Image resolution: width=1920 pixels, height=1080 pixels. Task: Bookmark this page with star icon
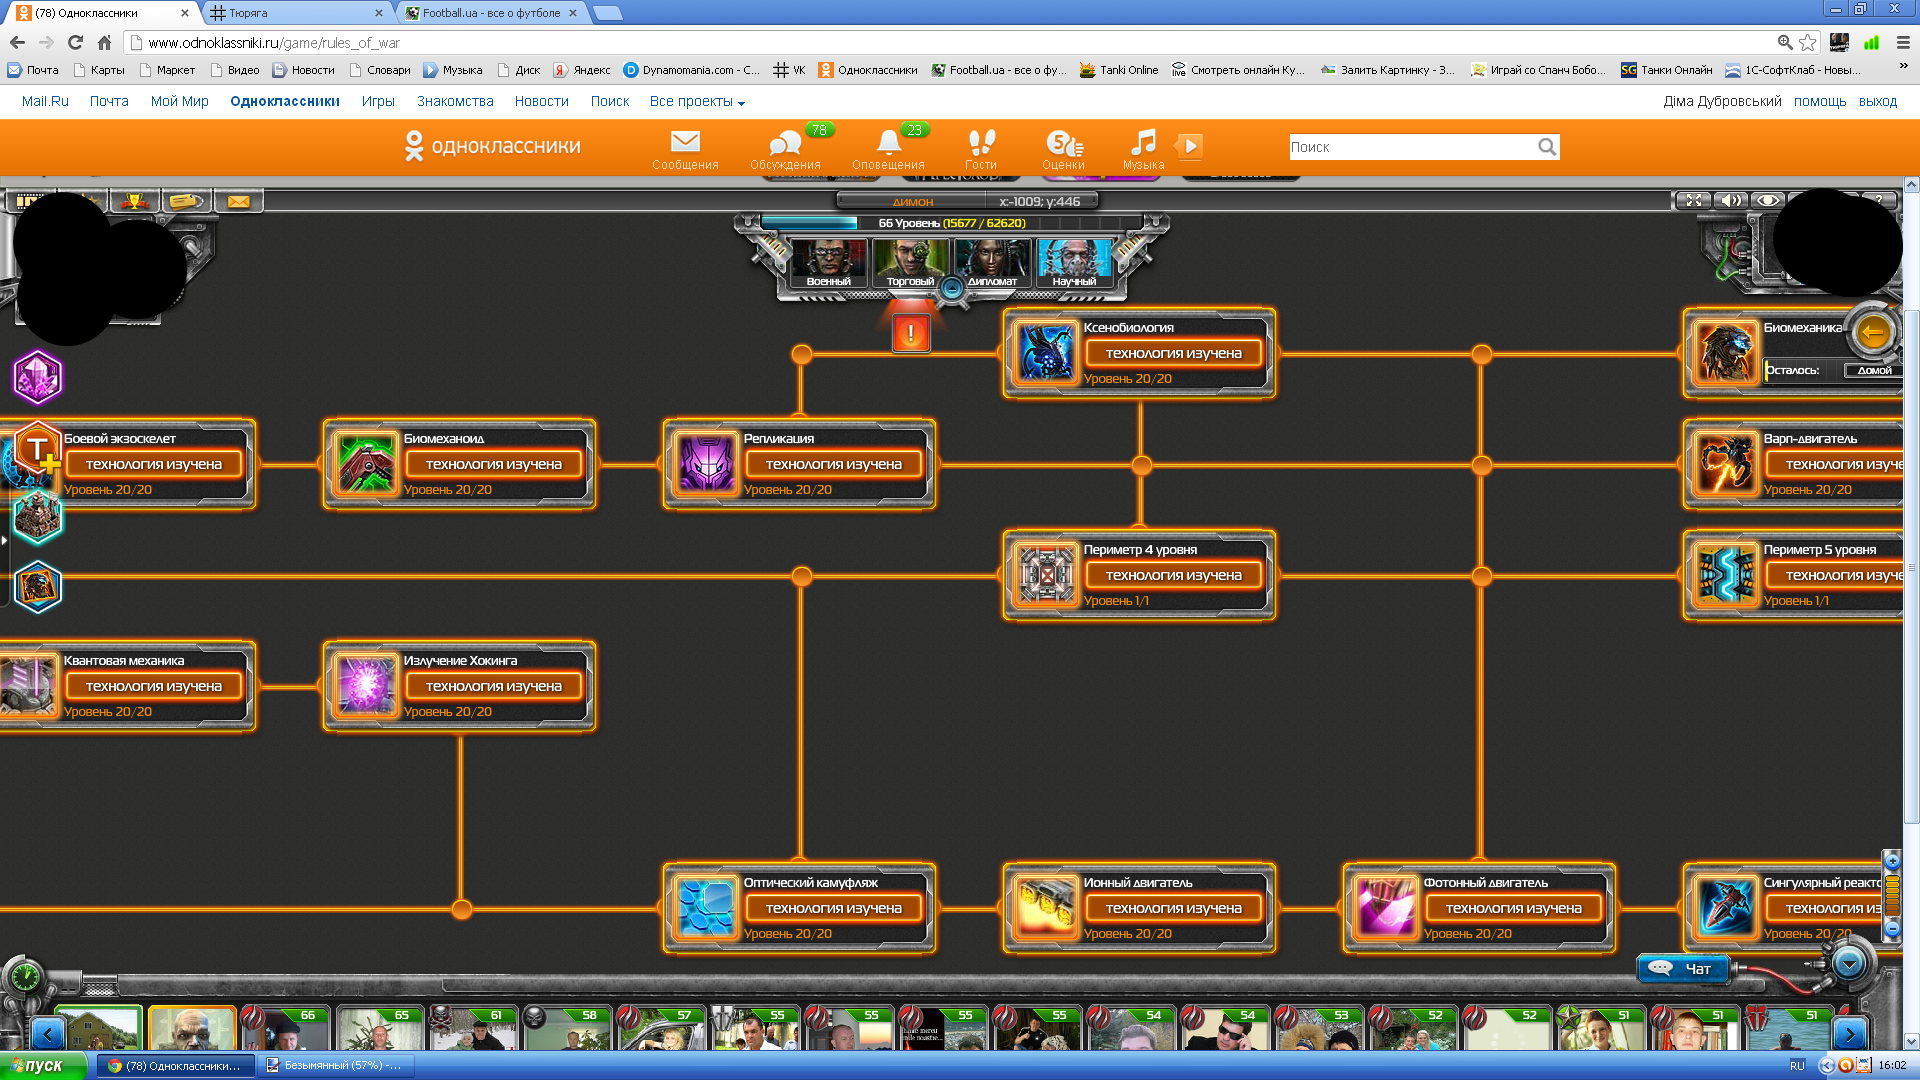(x=1807, y=42)
